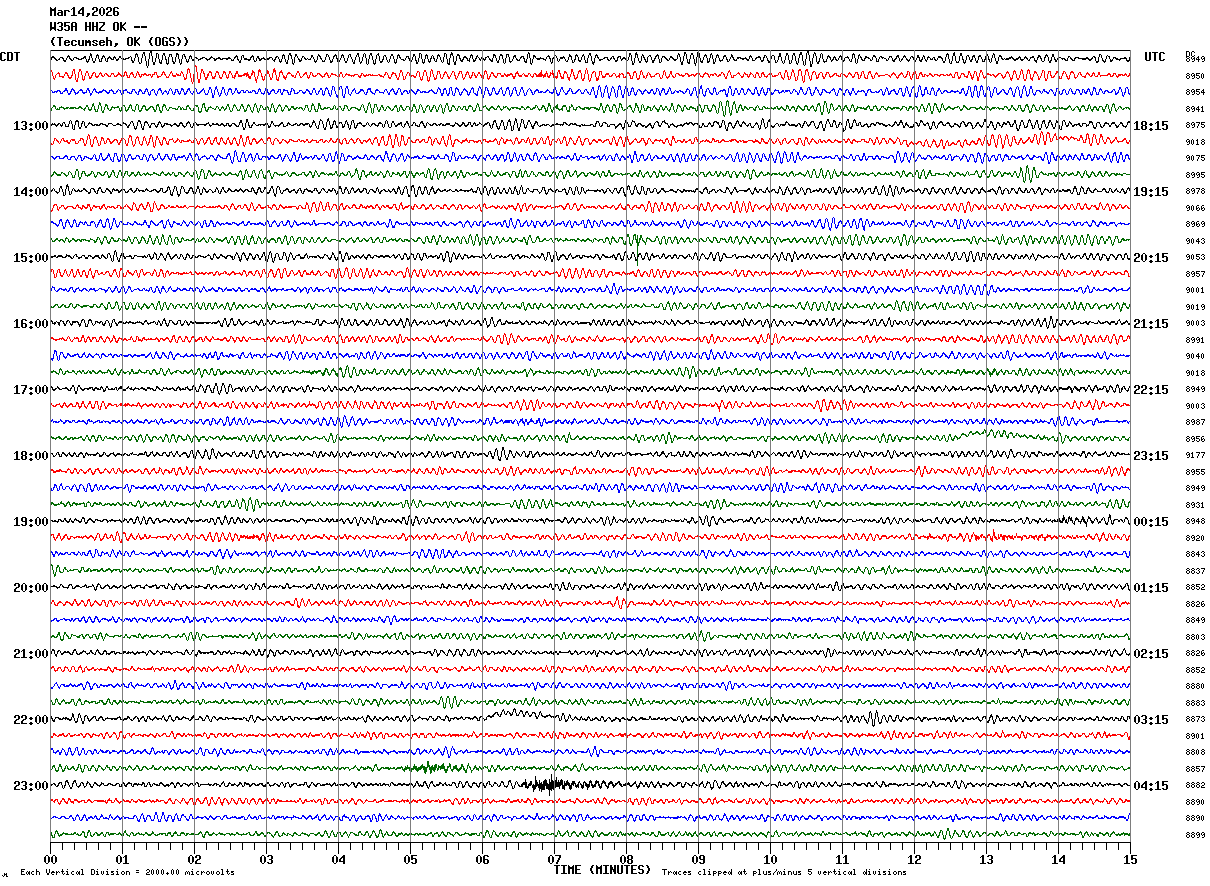Click minute tick label '11' on time axis
Viewport: 1210px width, 886px height.
pos(842,859)
